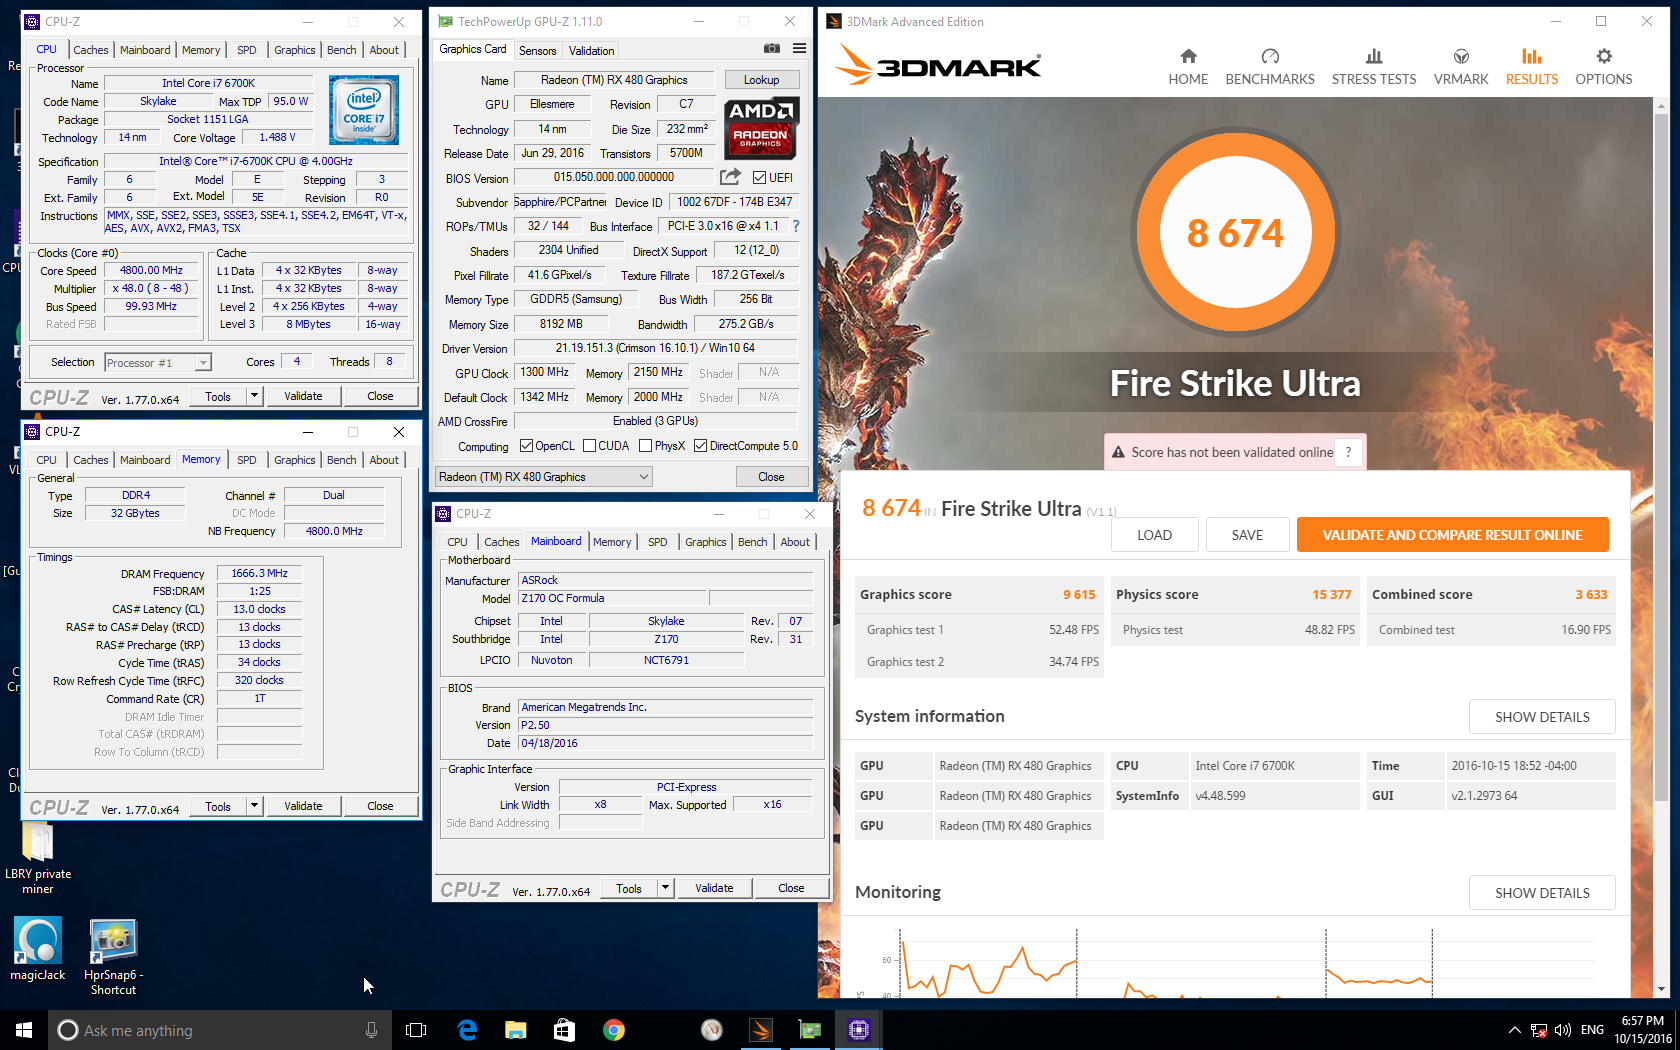This screenshot has height=1050, width=1680.
Task: Open the Validation tab in GPU-Z
Action: 592,51
